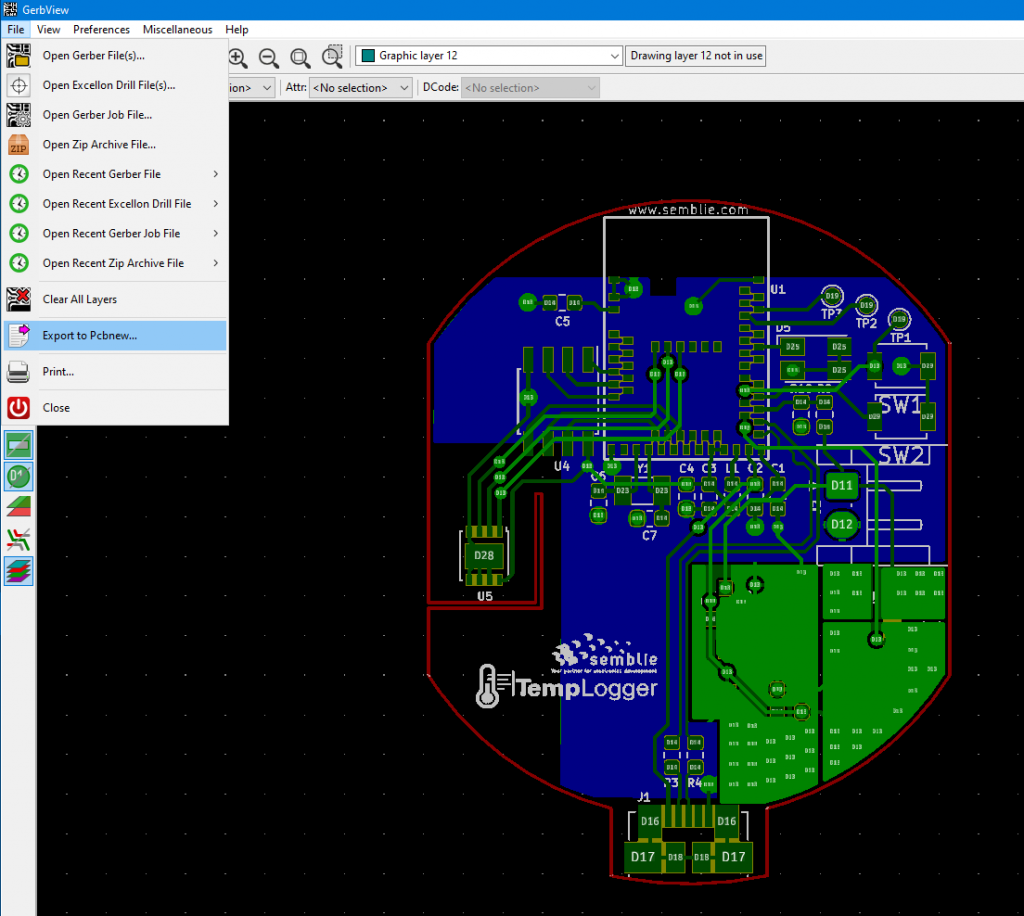Click the zoom out magnifier icon
This screenshot has width=1024, height=916.
click(x=269, y=57)
